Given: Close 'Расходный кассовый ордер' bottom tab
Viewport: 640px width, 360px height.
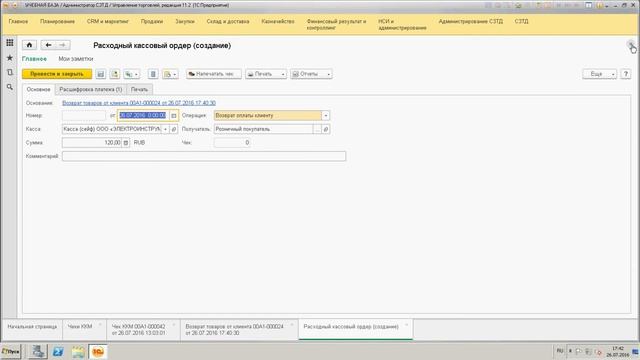Looking at the screenshot, I should point(406,325).
